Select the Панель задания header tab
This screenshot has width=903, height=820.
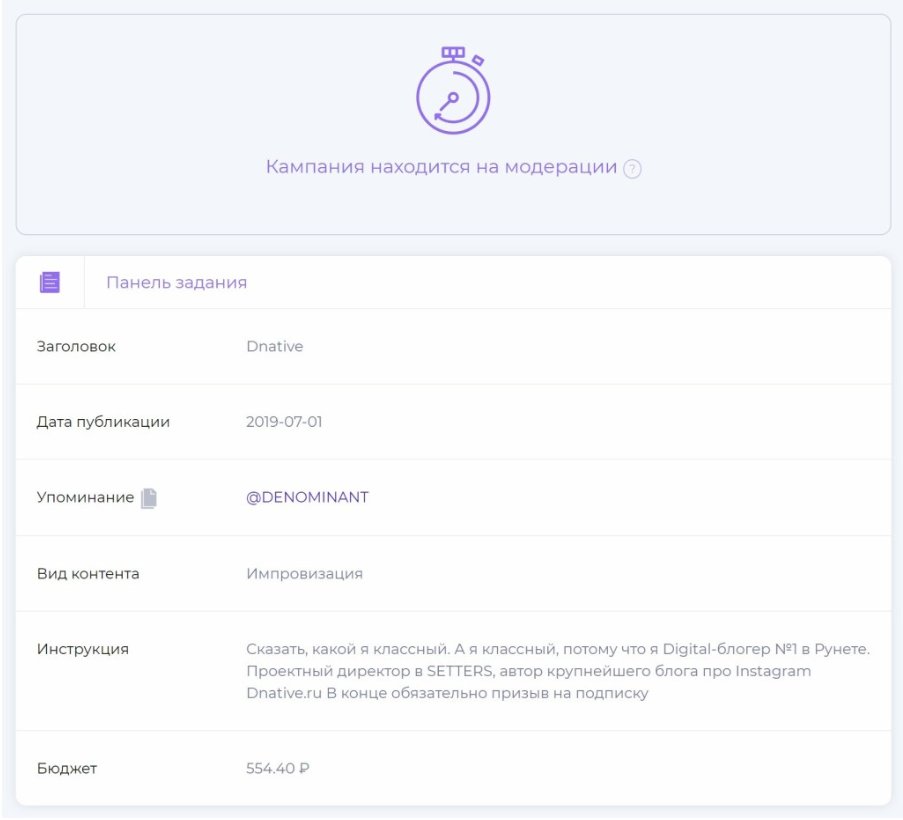[x=176, y=283]
